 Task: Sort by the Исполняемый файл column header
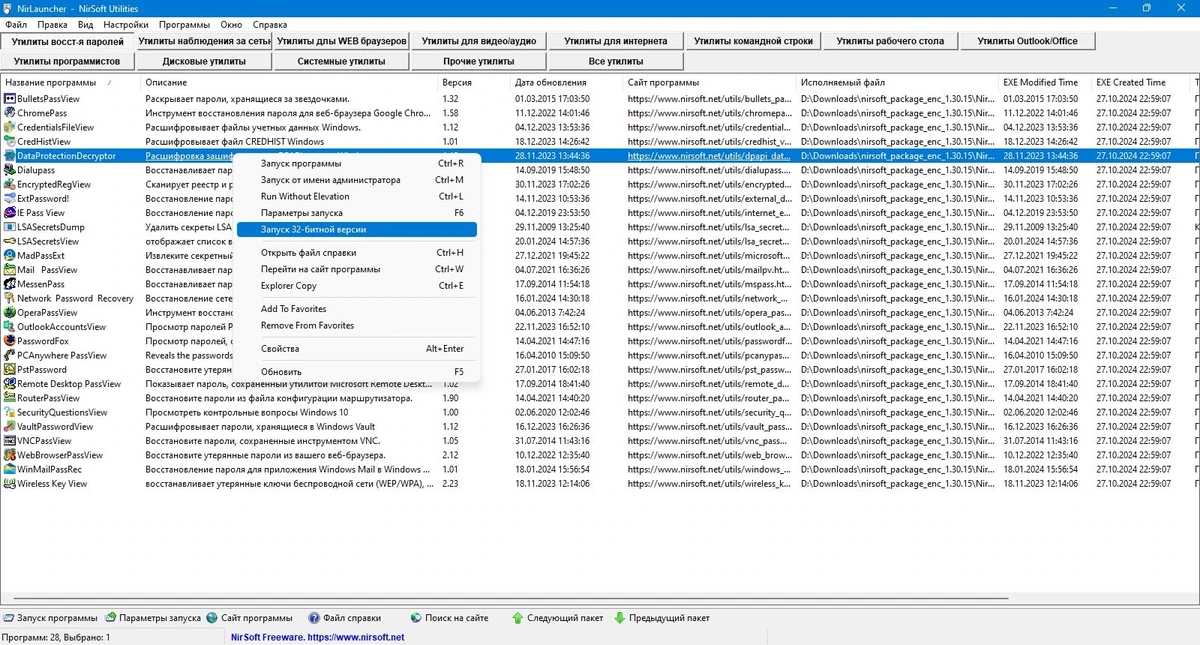pyautogui.click(x=898, y=83)
